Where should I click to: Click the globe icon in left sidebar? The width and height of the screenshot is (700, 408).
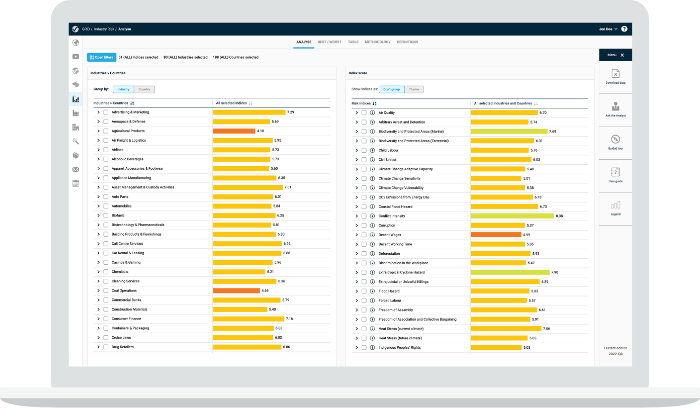pos(76,42)
